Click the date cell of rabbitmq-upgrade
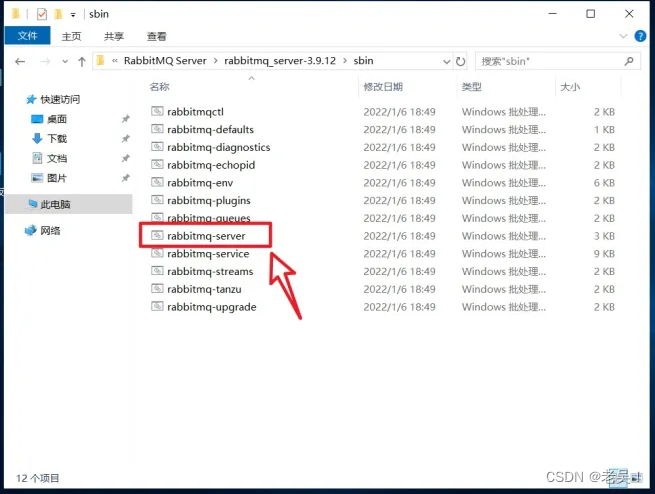This screenshot has height=494, width=655. (x=399, y=307)
